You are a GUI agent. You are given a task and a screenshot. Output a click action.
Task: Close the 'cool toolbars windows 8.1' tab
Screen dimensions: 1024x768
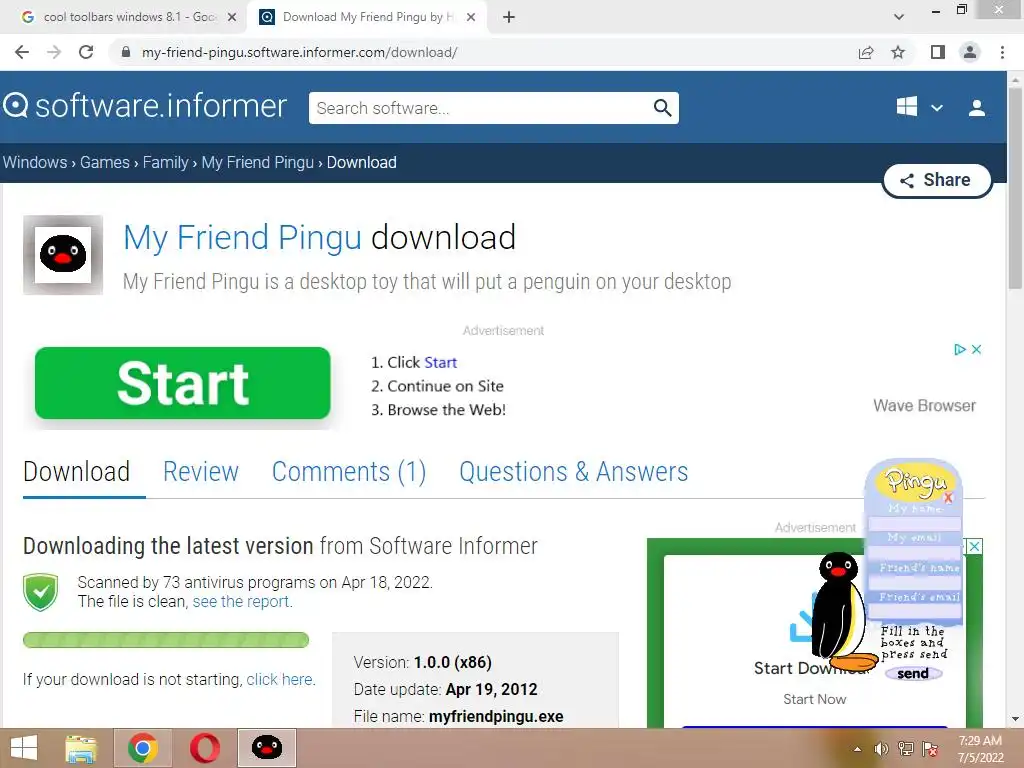point(231,17)
